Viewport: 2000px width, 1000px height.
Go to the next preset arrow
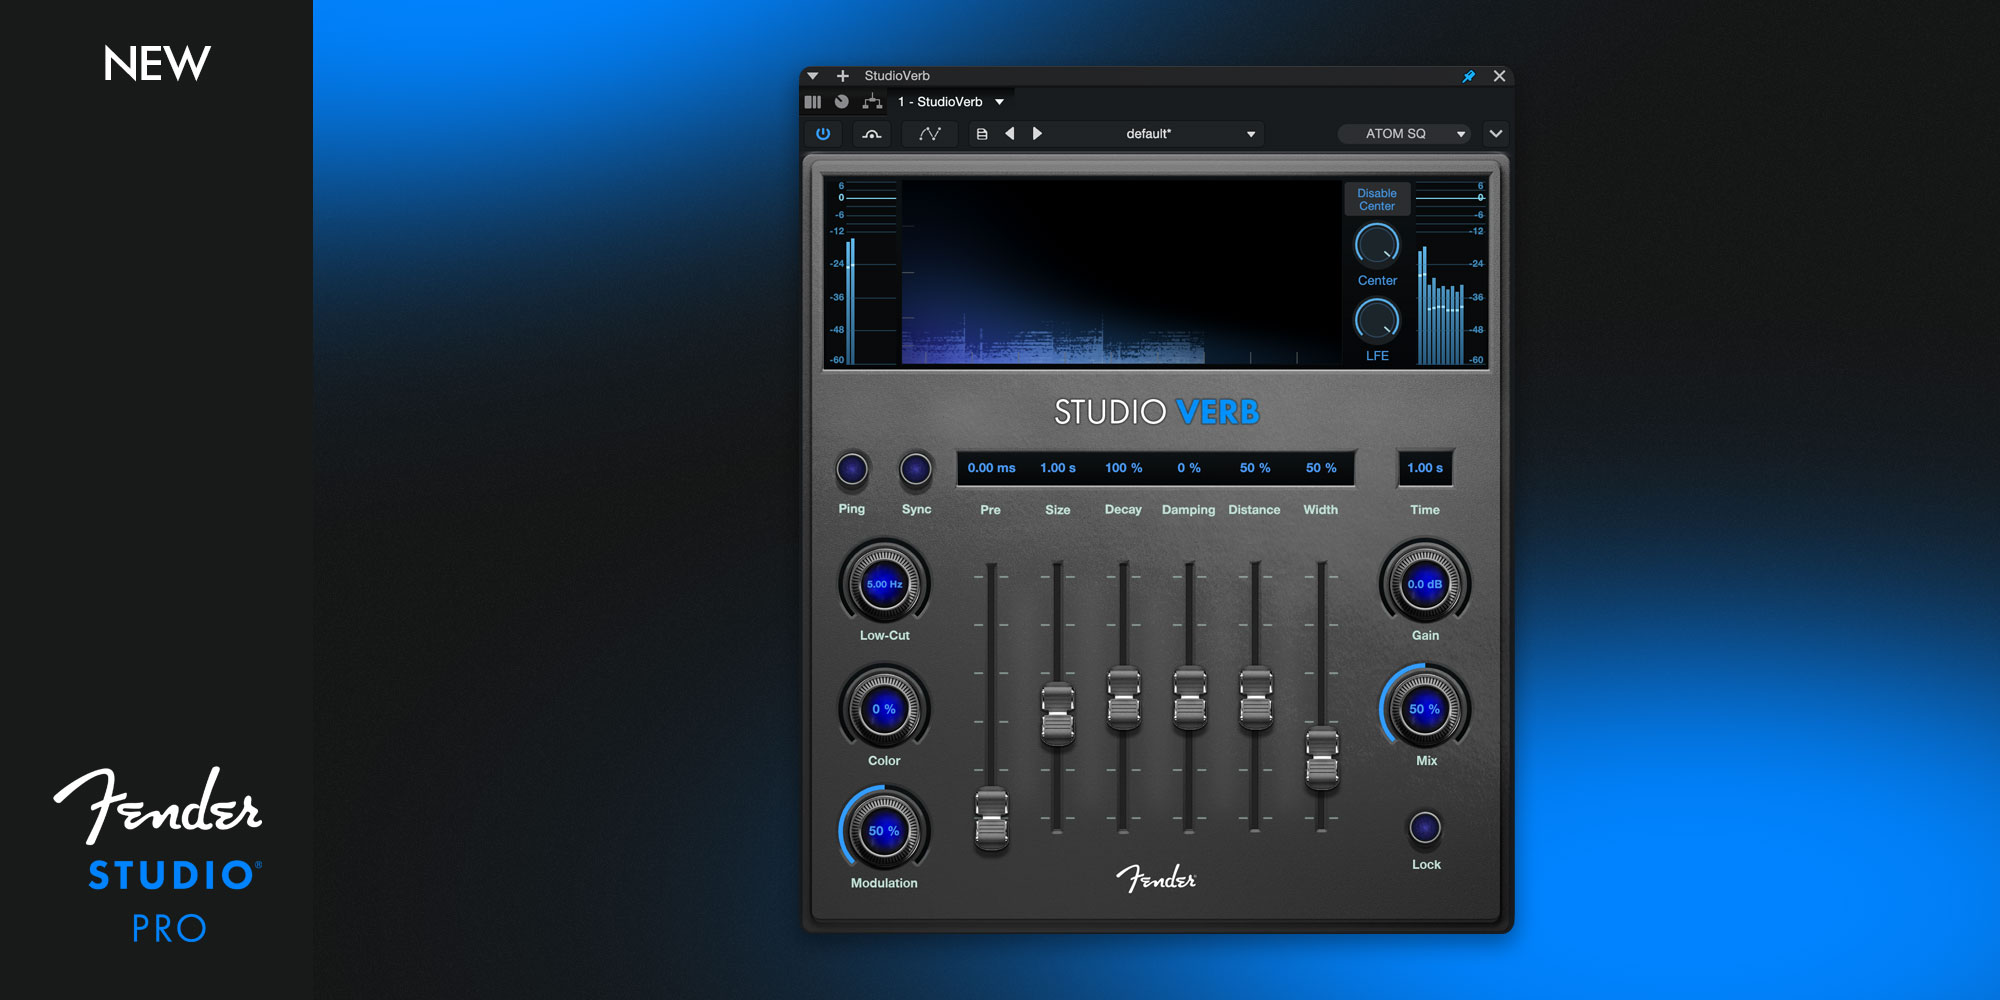(x=1037, y=134)
